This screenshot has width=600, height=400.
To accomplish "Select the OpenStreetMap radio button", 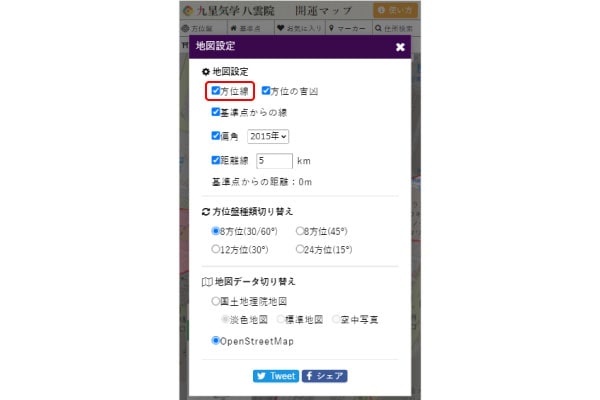I will pyautogui.click(x=215, y=340).
